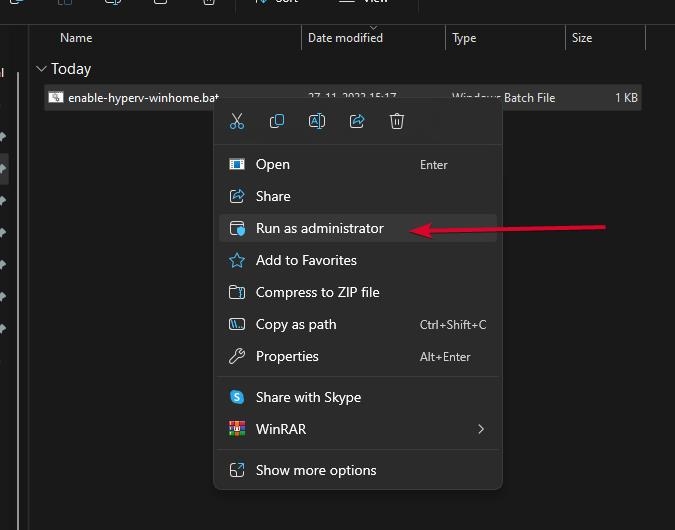Click the Windows Batch File type cell
This screenshot has width=675, height=530.
click(x=503, y=98)
